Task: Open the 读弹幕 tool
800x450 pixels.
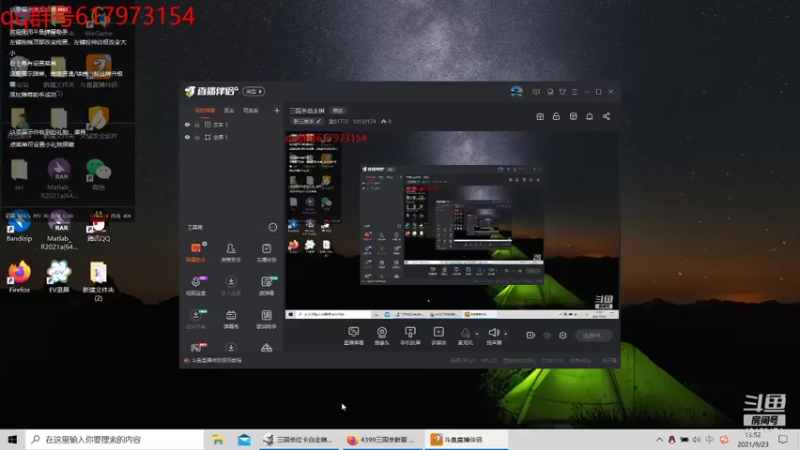Action: (x=266, y=286)
